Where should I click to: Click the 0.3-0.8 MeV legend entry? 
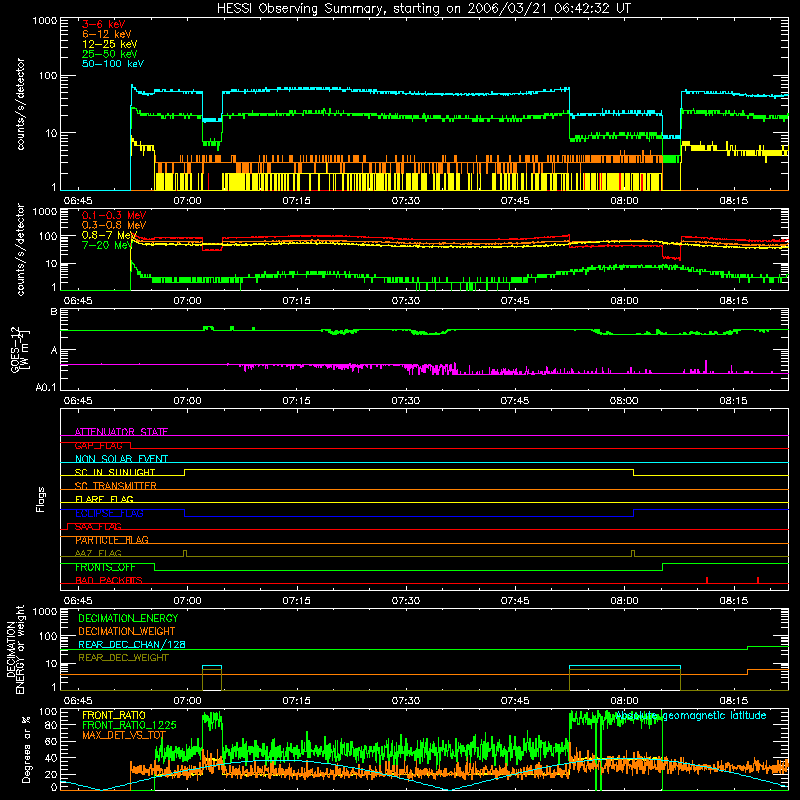(114, 226)
